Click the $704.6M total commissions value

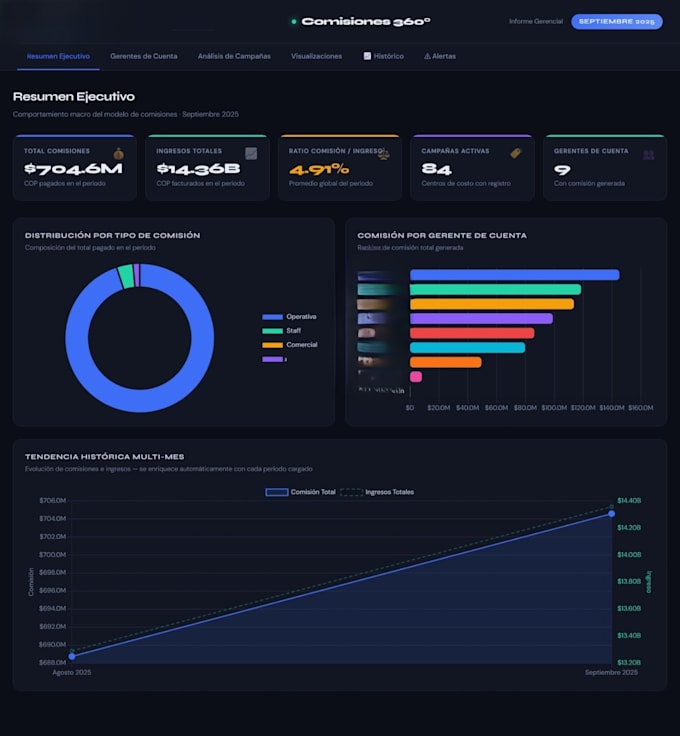click(x=73, y=169)
